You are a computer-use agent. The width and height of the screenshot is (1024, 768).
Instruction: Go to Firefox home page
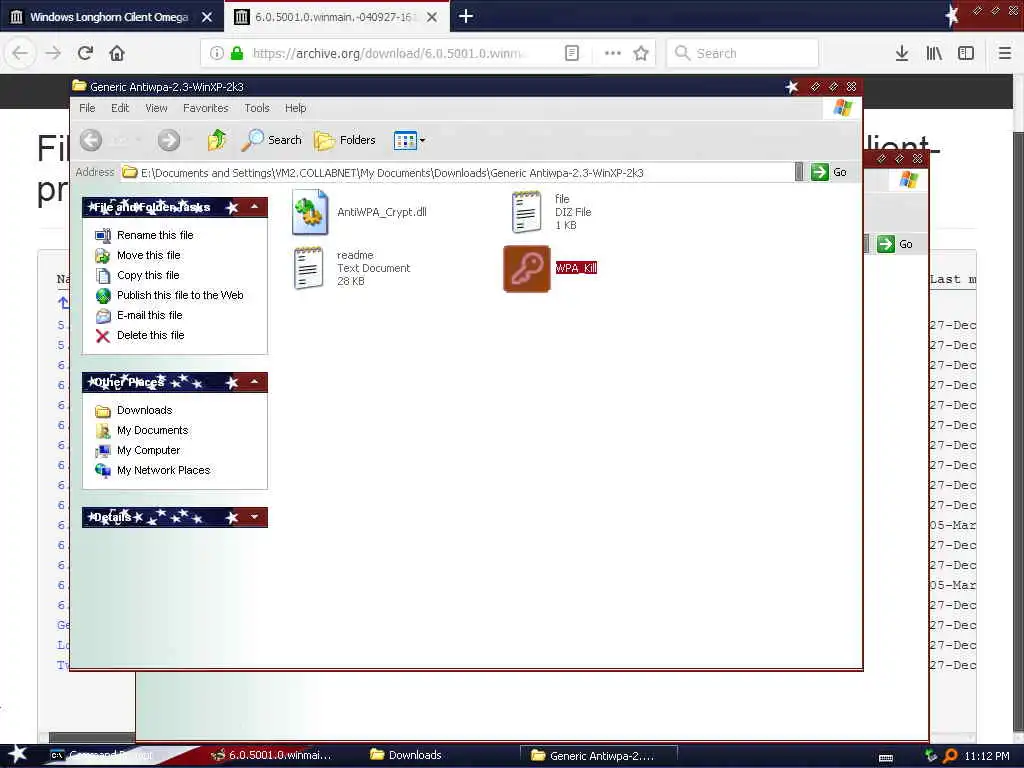[x=117, y=53]
